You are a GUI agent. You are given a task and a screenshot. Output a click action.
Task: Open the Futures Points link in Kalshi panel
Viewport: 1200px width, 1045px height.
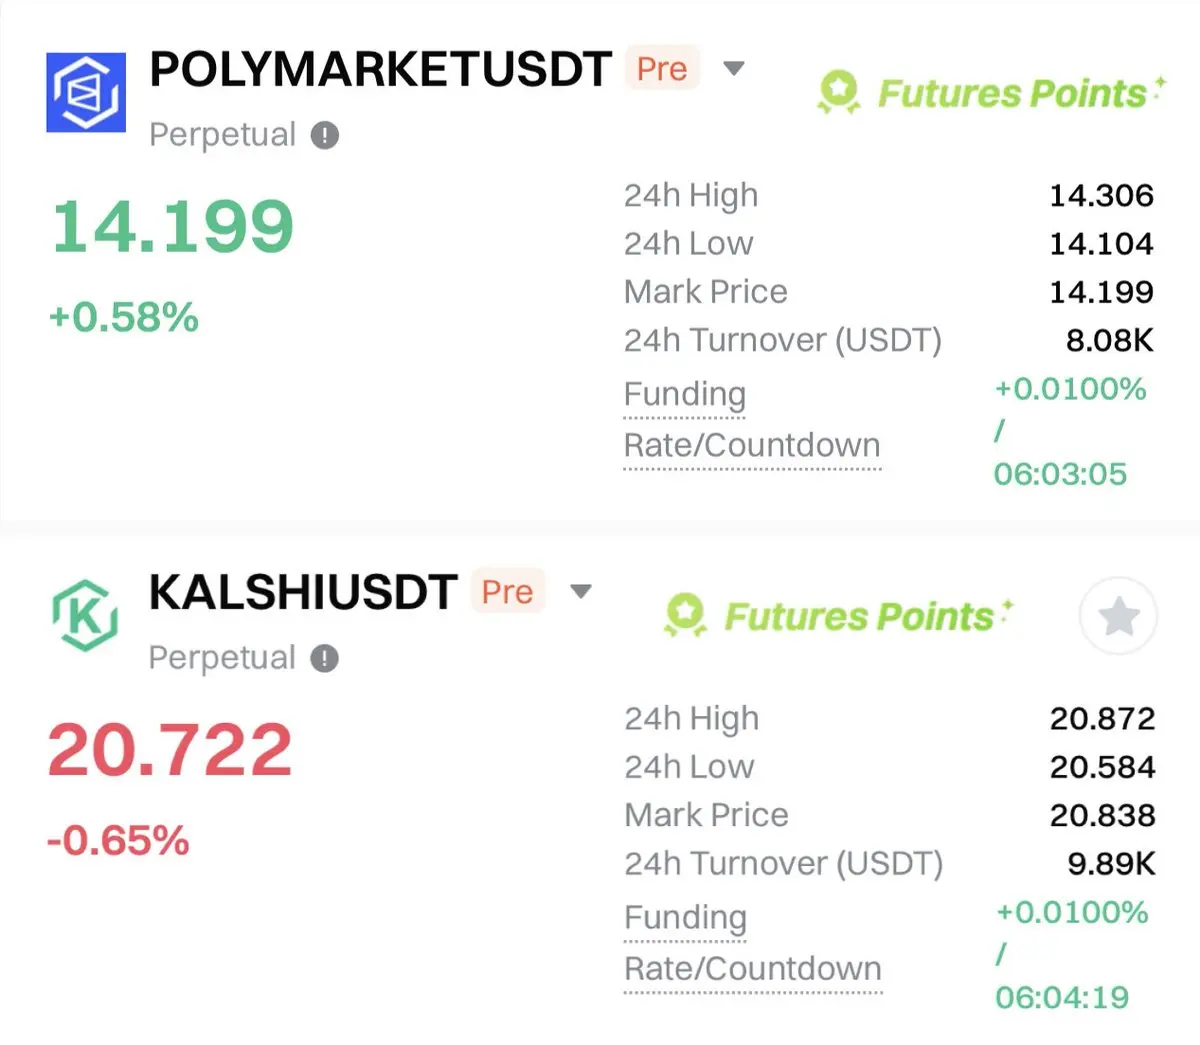click(859, 616)
